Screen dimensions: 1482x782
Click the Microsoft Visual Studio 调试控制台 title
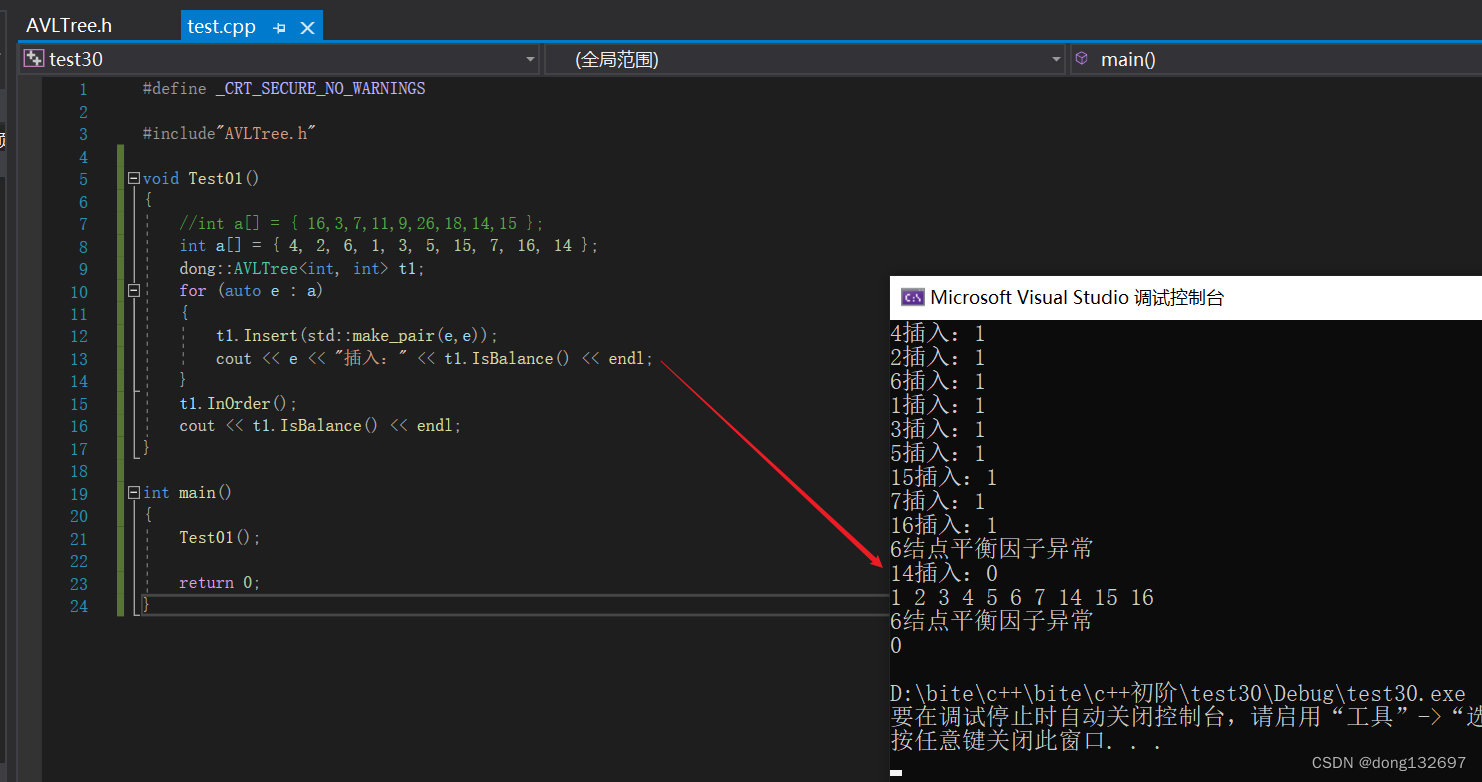1077,297
